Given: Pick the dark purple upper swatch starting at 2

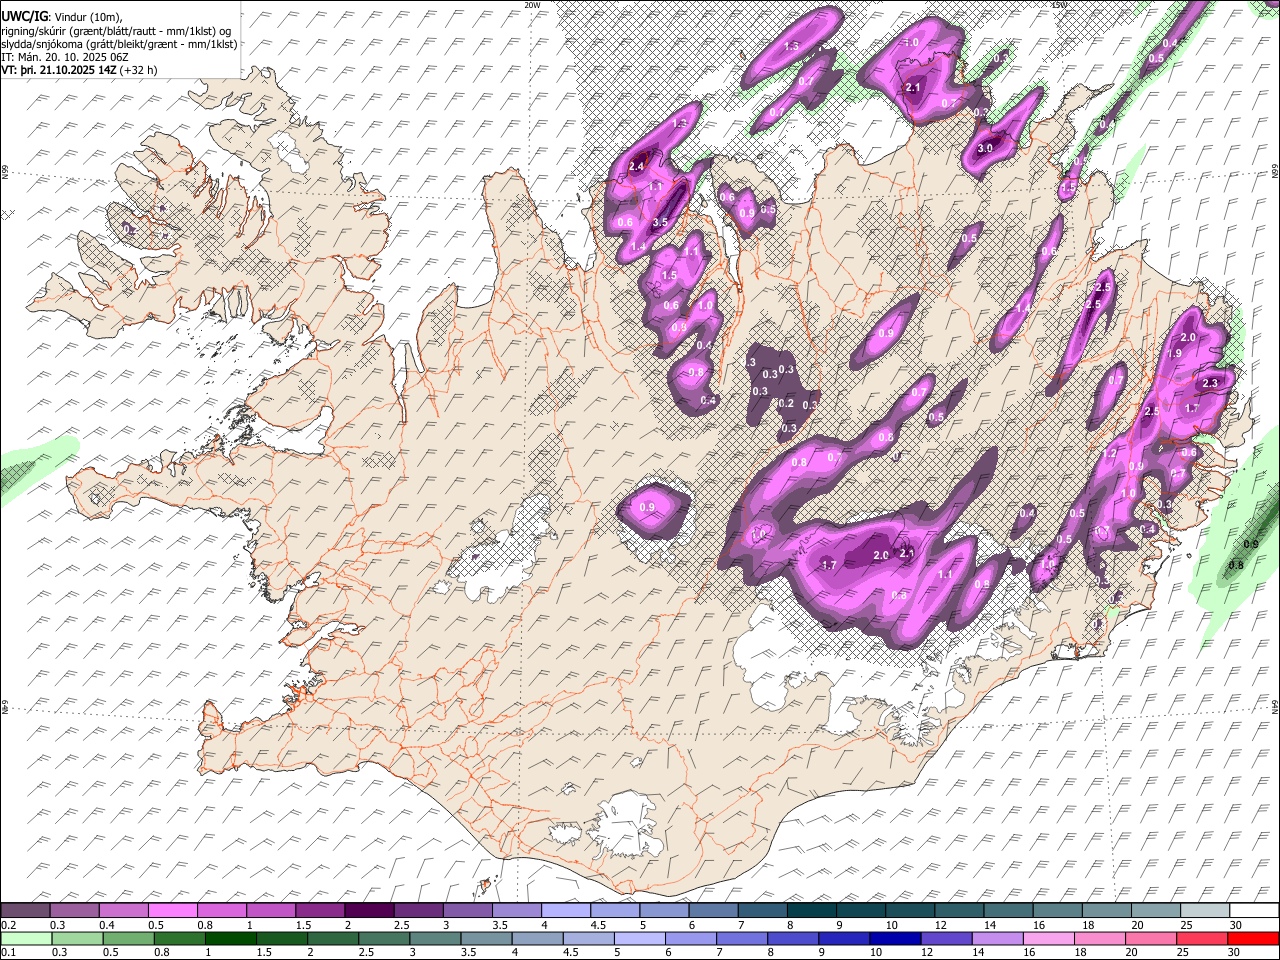Looking at the screenshot, I should tap(369, 910).
